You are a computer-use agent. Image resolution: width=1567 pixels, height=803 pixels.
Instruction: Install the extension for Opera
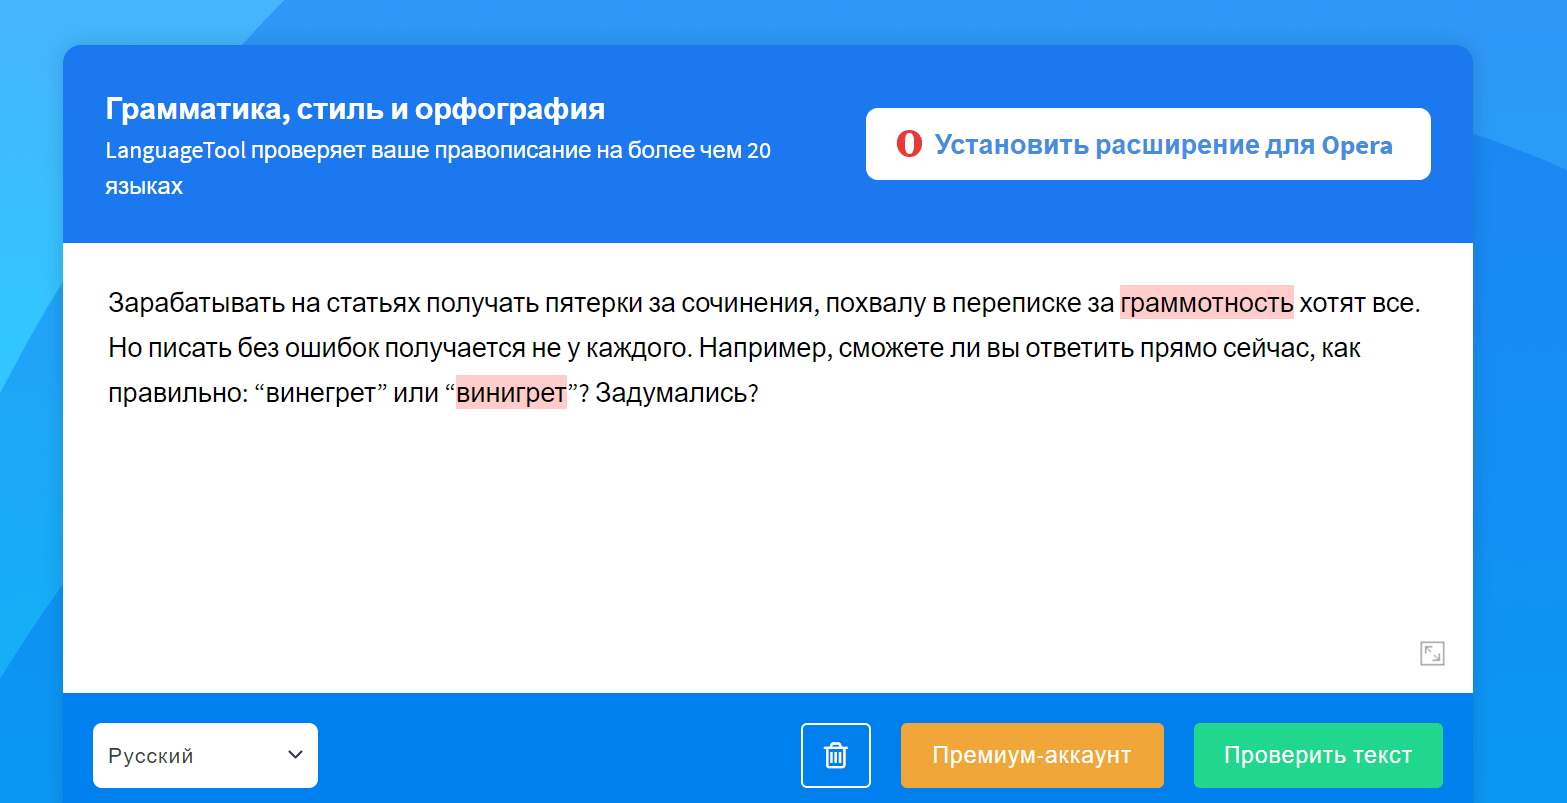pyautogui.click(x=1148, y=145)
